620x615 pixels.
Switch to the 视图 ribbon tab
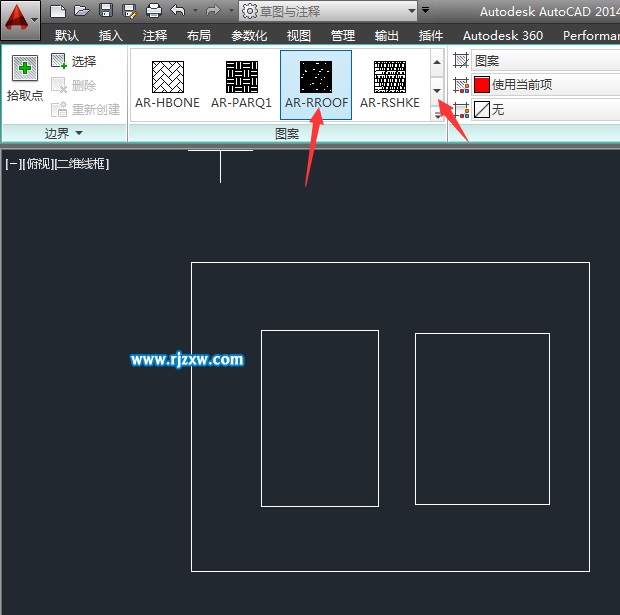299,36
